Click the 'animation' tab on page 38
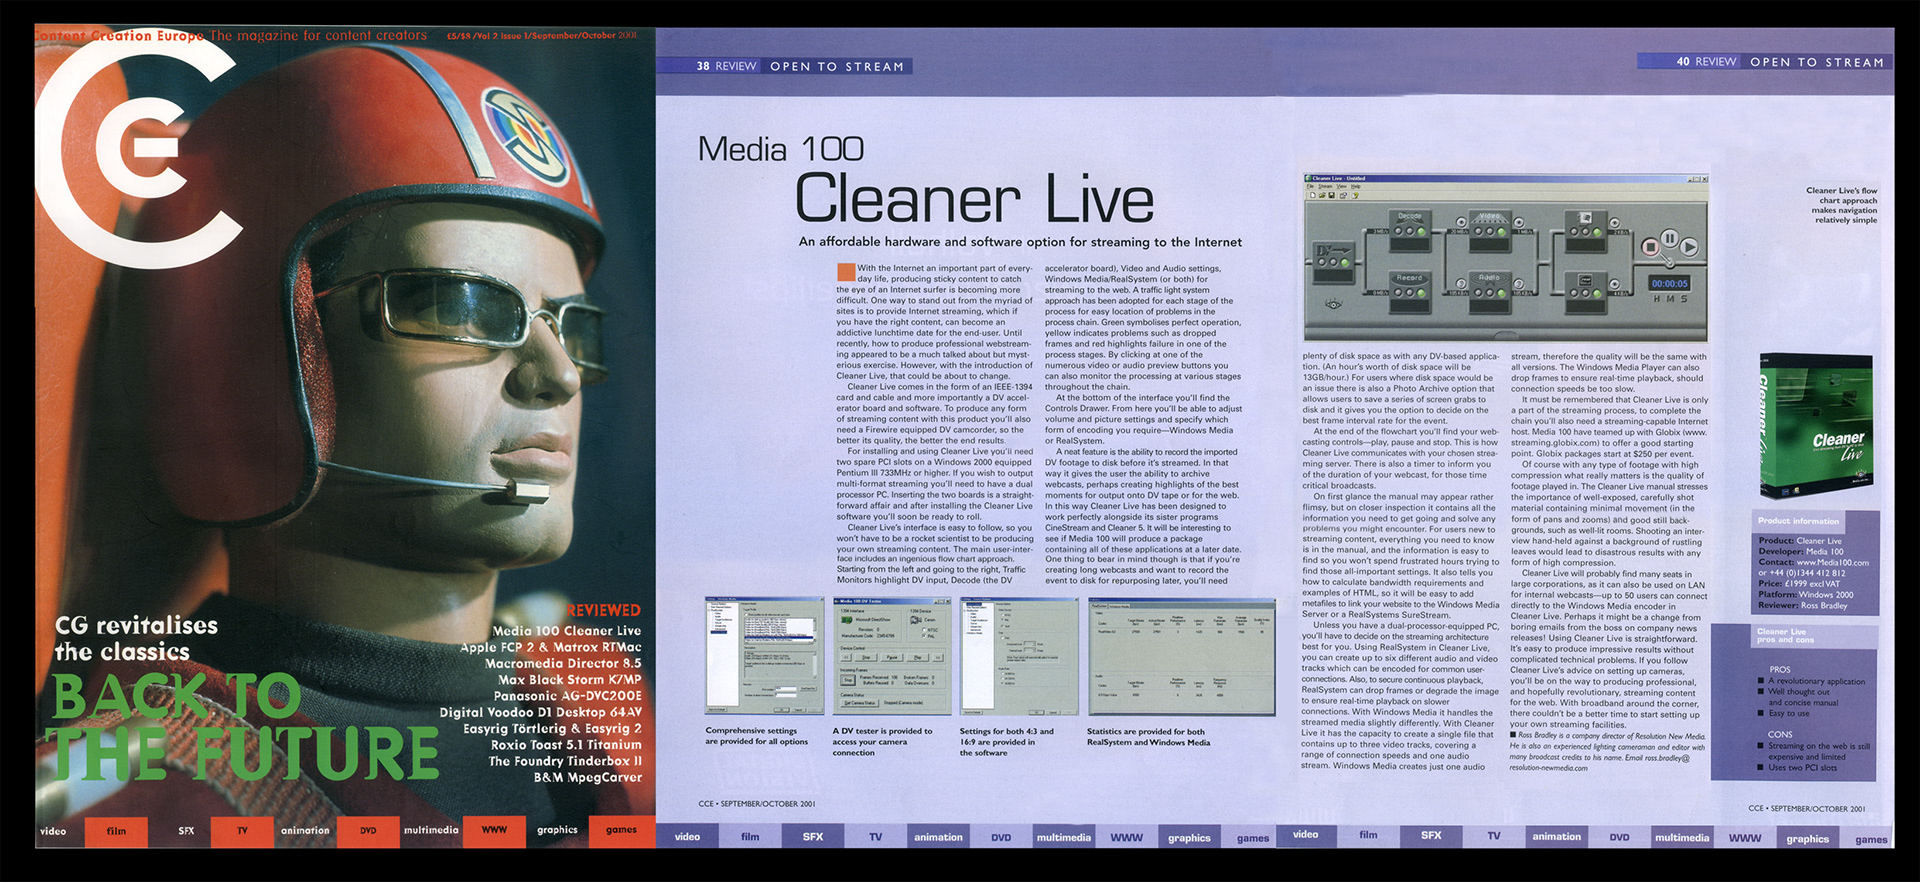Screen dimensions: 1920x882 tap(938, 837)
